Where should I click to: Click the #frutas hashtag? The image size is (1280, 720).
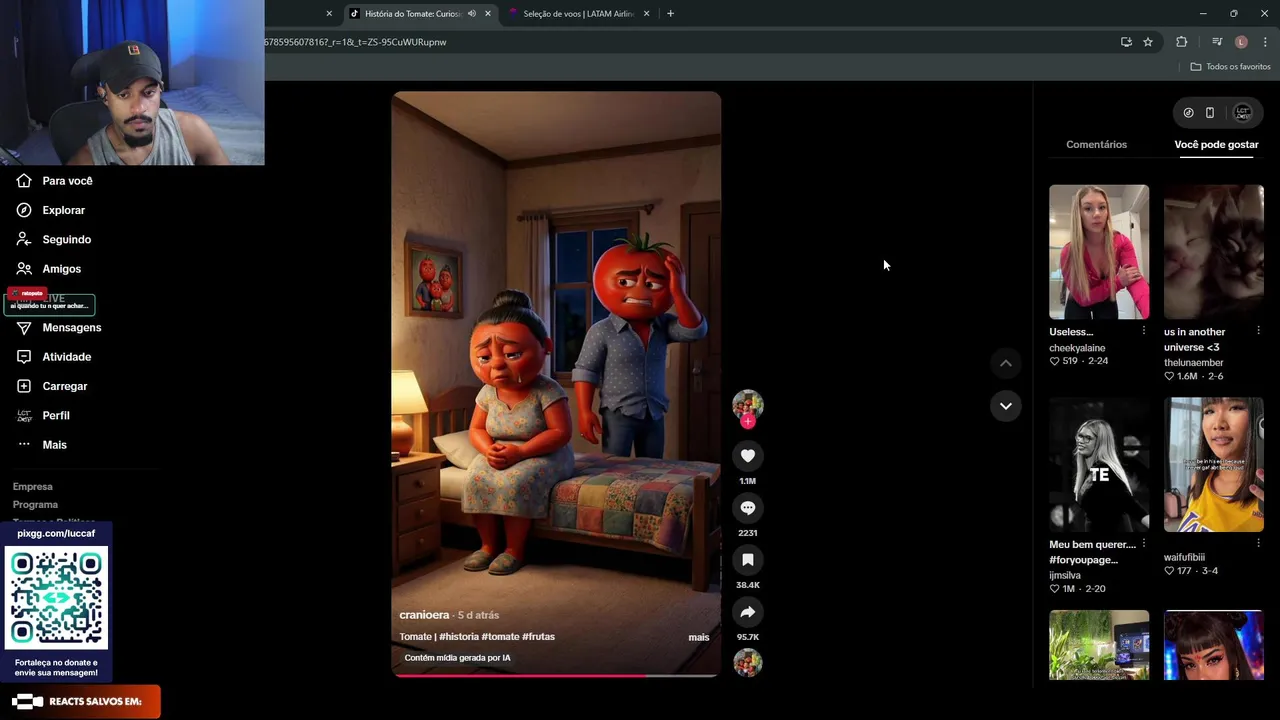pyautogui.click(x=539, y=637)
